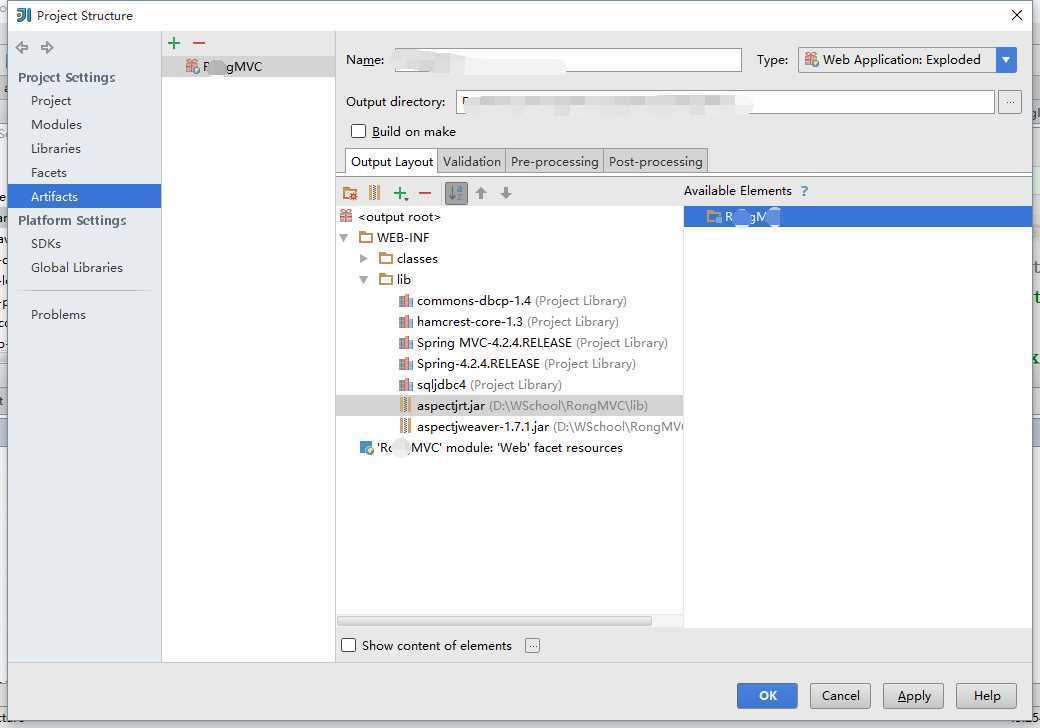Toggle sort elements by names and types

point(456,193)
